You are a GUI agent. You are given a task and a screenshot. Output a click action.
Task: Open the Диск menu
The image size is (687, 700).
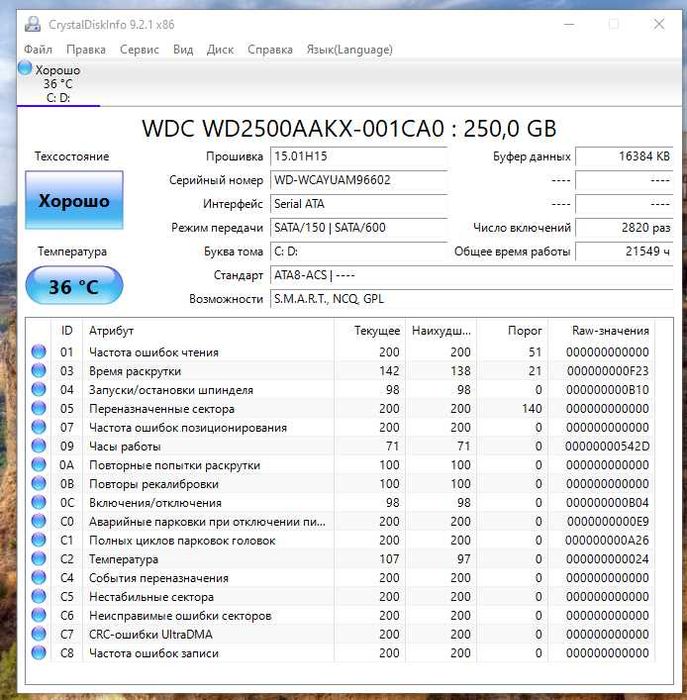pyautogui.click(x=220, y=49)
